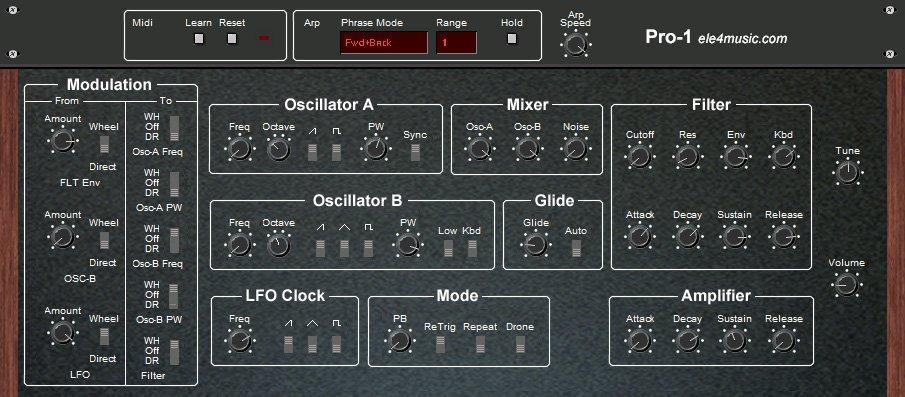Click the FLT Env Amount knob
Screen dimensions: 905x397
click(63, 140)
